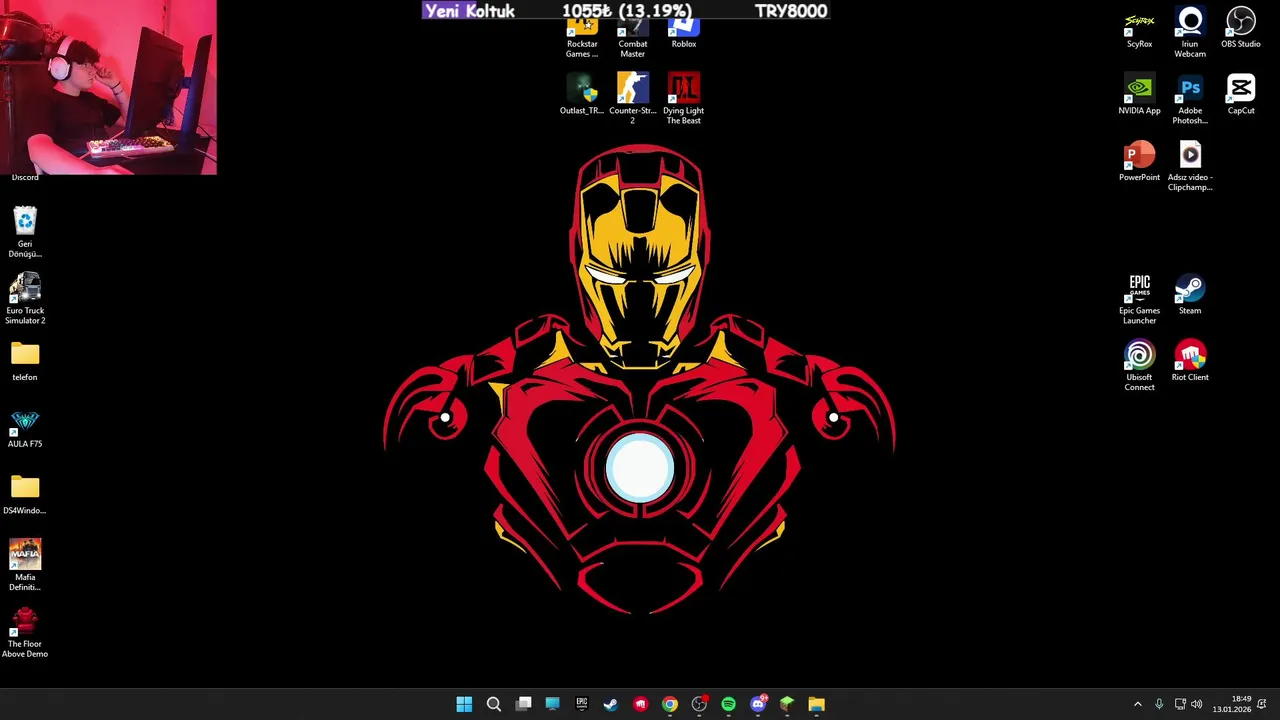Select the AULA F75 shortcut

[x=25, y=428]
